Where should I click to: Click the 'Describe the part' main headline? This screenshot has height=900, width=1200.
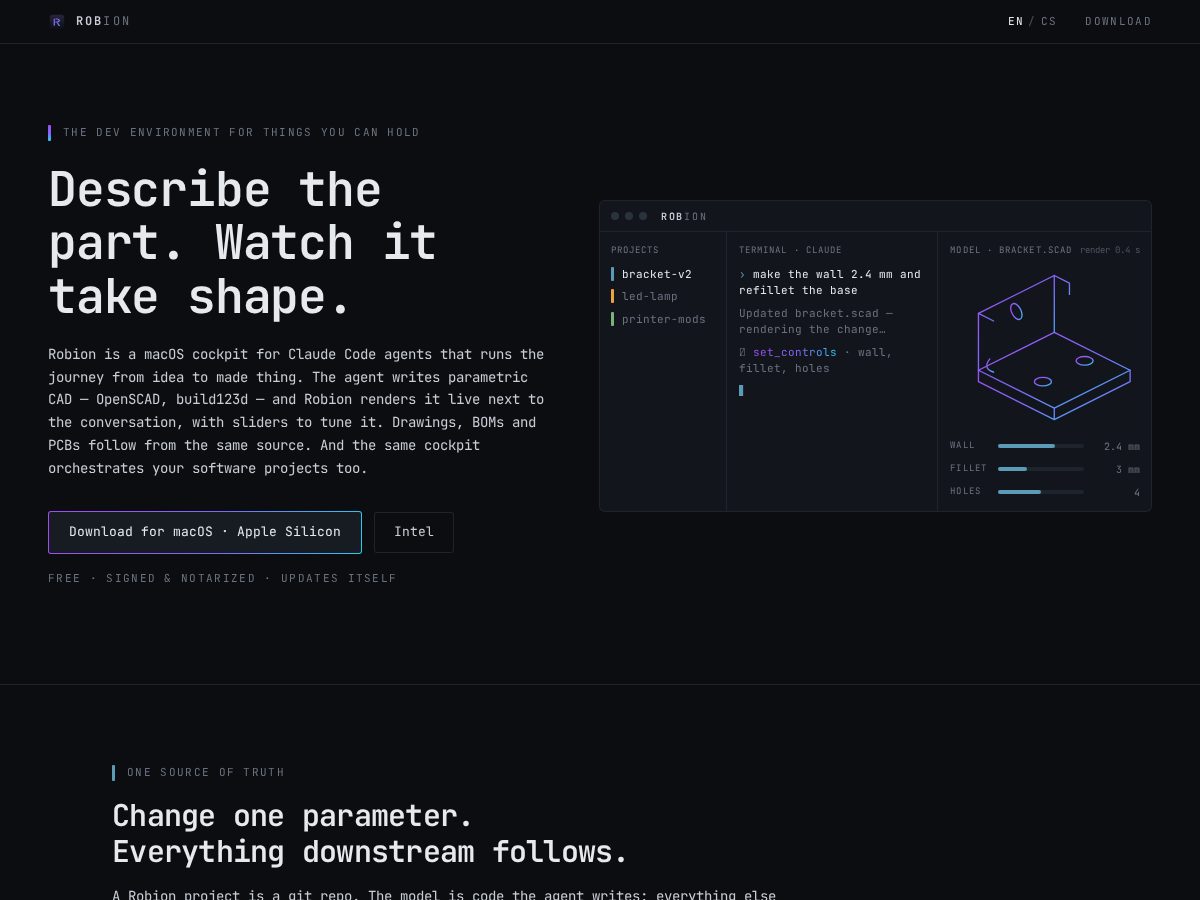[243, 244]
